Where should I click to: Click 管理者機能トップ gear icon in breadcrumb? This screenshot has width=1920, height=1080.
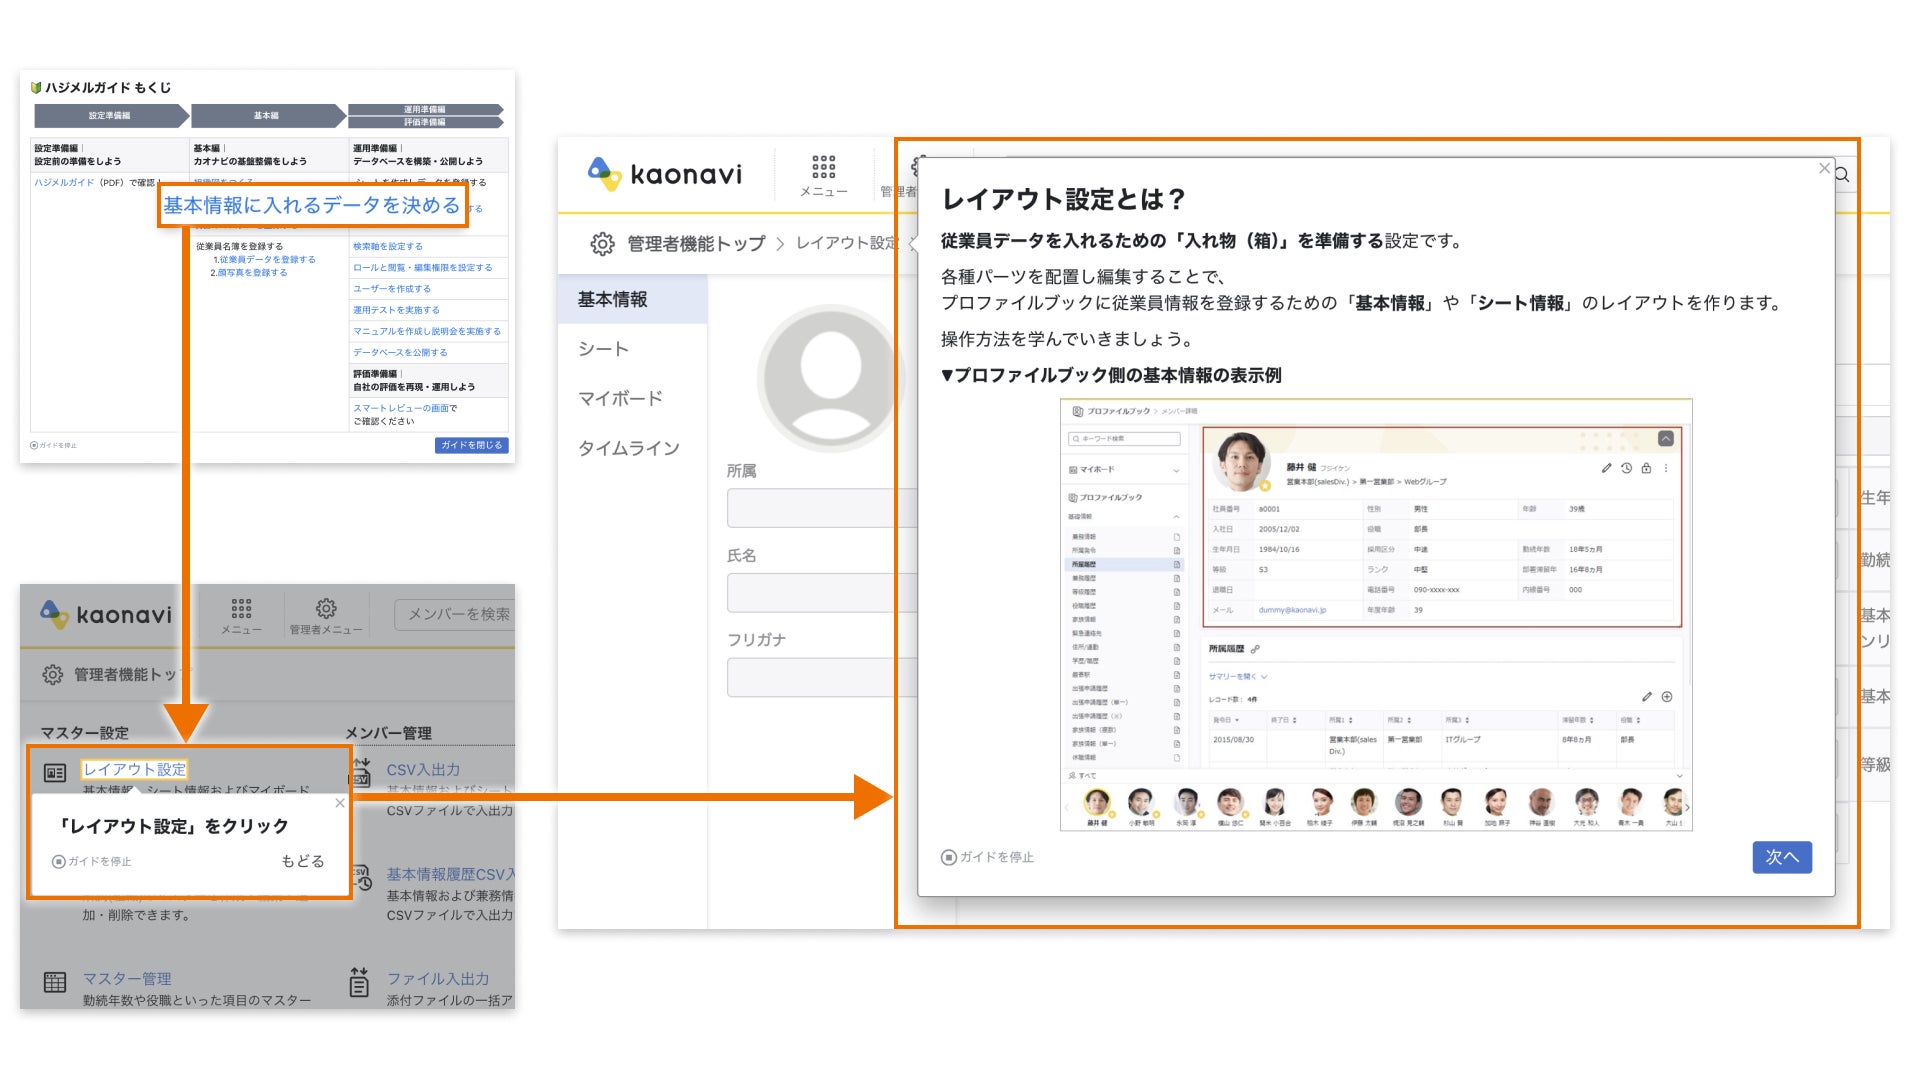coord(602,243)
